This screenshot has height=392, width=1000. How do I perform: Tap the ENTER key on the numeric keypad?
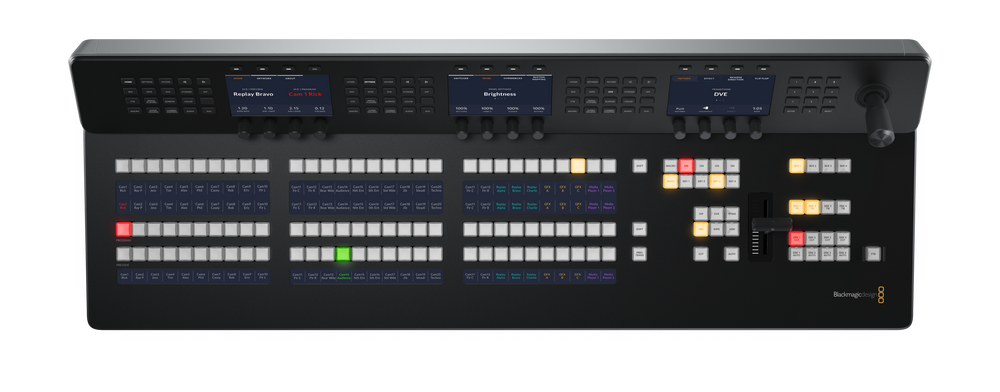click(791, 111)
